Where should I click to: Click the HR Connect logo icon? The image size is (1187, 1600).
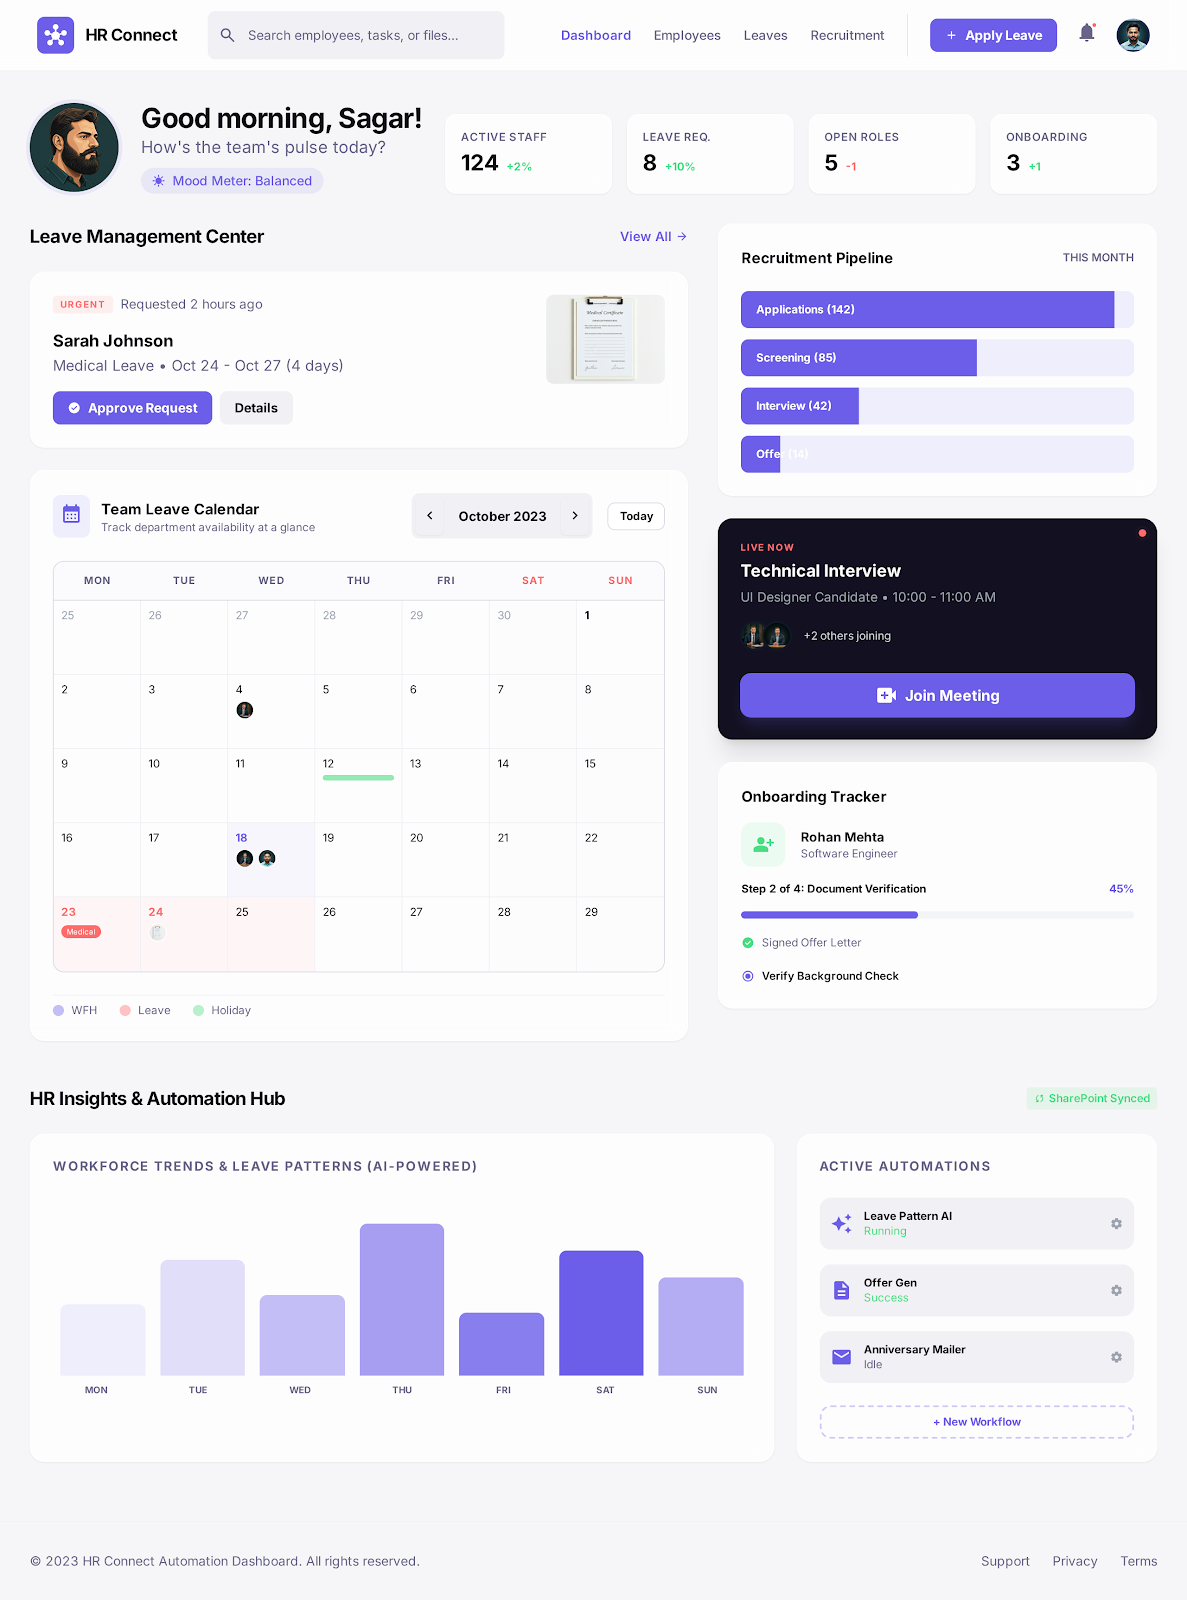click(x=55, y=35)
